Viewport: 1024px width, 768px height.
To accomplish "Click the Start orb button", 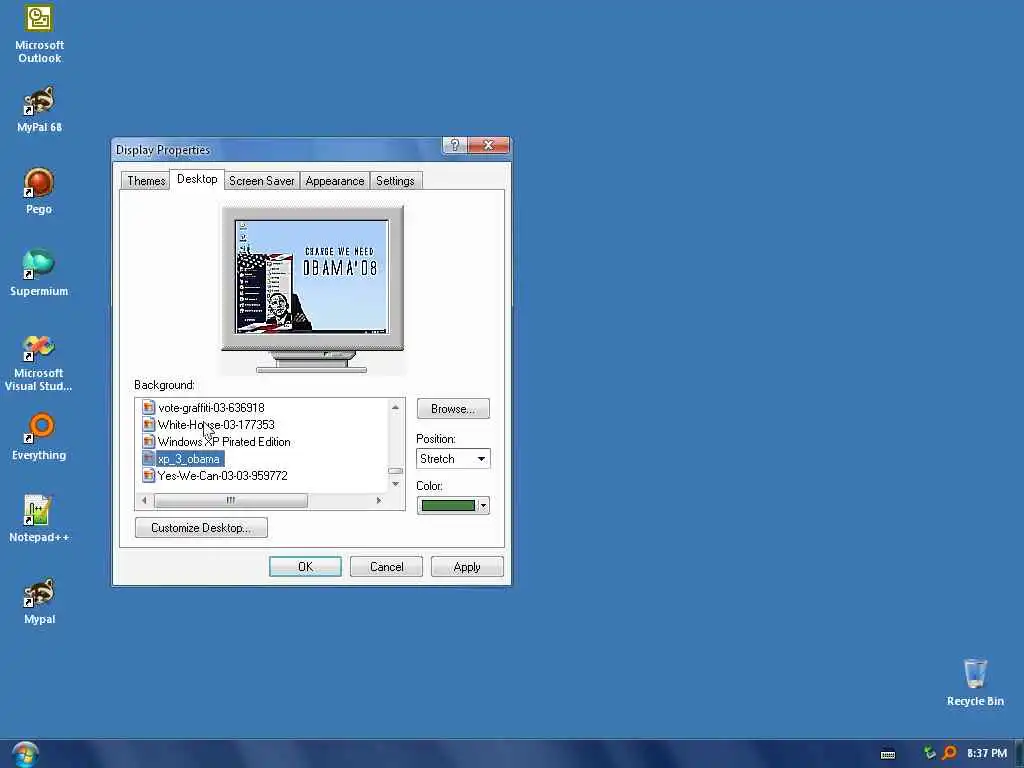I will 25,754.
